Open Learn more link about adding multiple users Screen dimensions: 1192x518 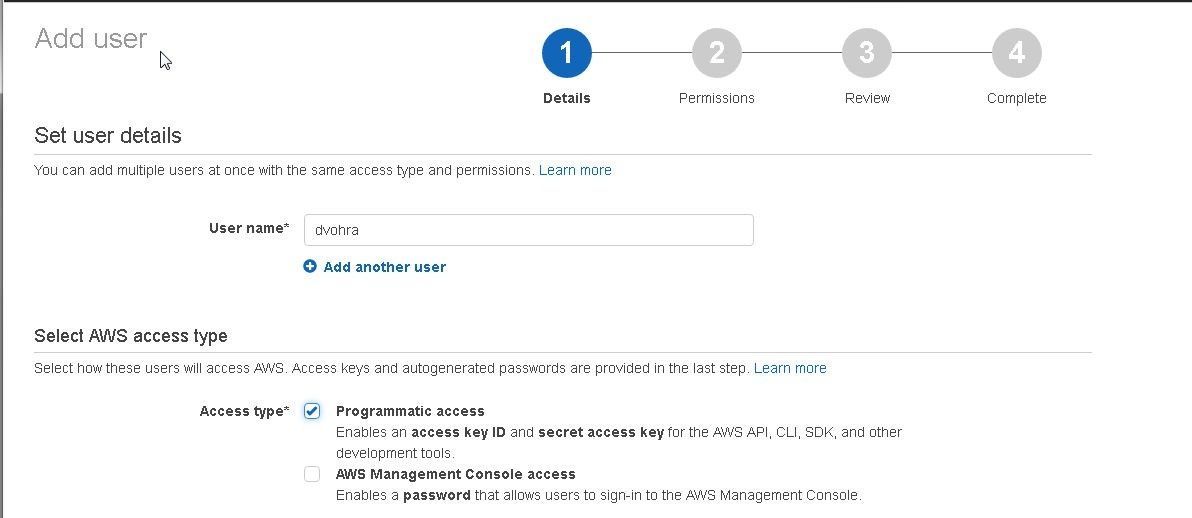(x=575, y=170)
